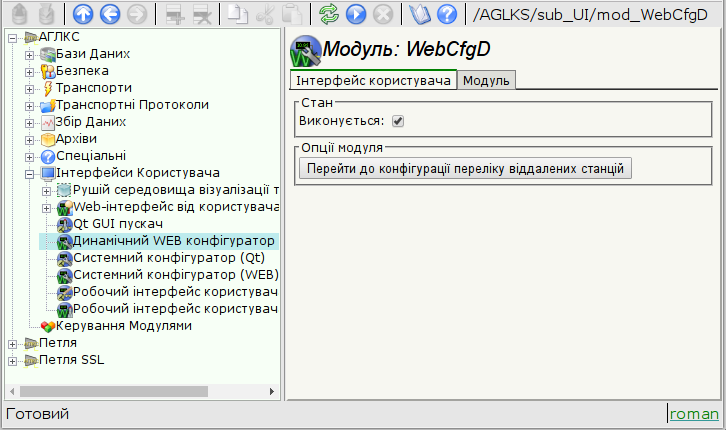The height and width of the screenshot is (430, 726).
Task: Expand the Бази Даних tree node
Action: click(x=29, y=54)
